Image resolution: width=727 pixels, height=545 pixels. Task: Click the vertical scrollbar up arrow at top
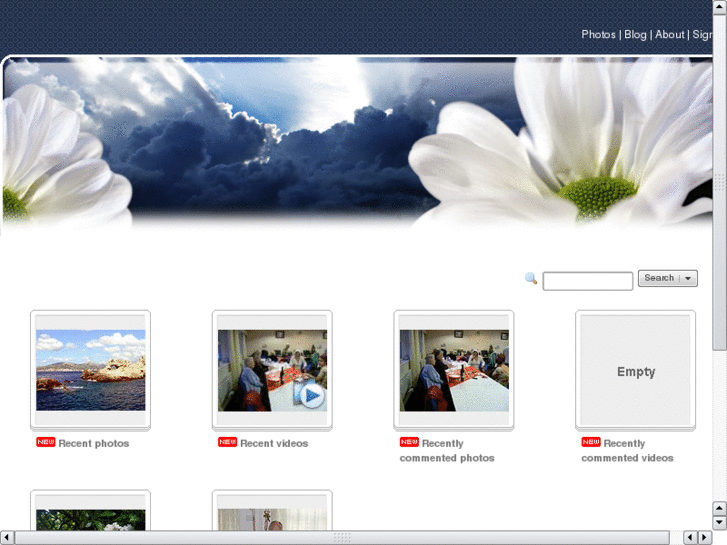[x=719, y=7]
